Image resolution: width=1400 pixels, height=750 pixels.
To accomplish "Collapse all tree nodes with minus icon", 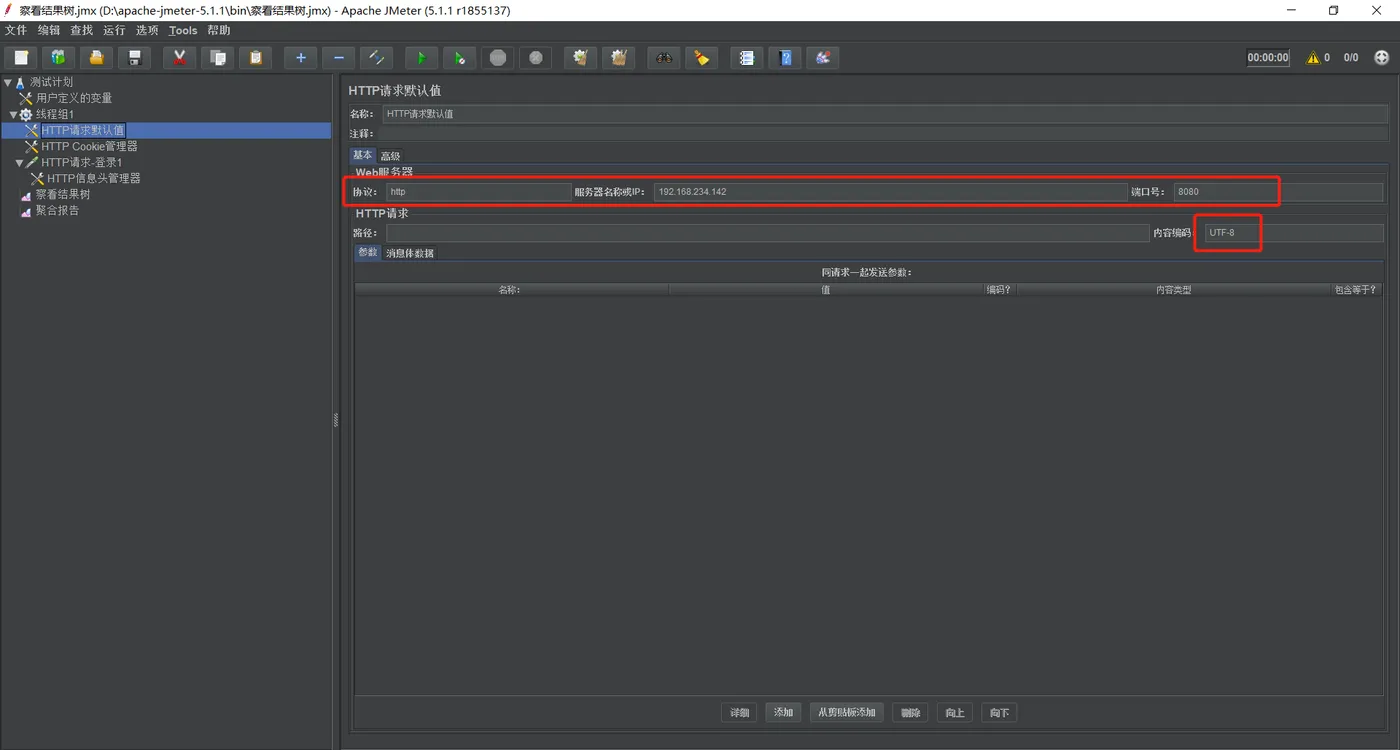I will pyautogui.click(x=338, y=57).
